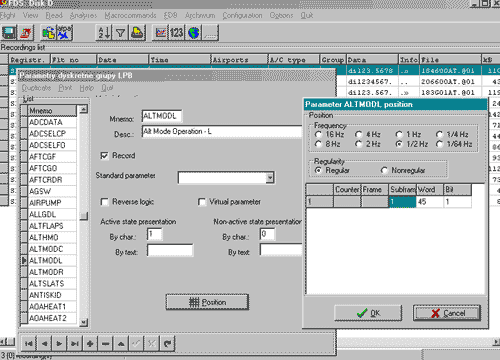The width and height of the screenshot is (500, 360).
Task: Click the mnemo list scrollbar thumb
Action: (84, 216)
